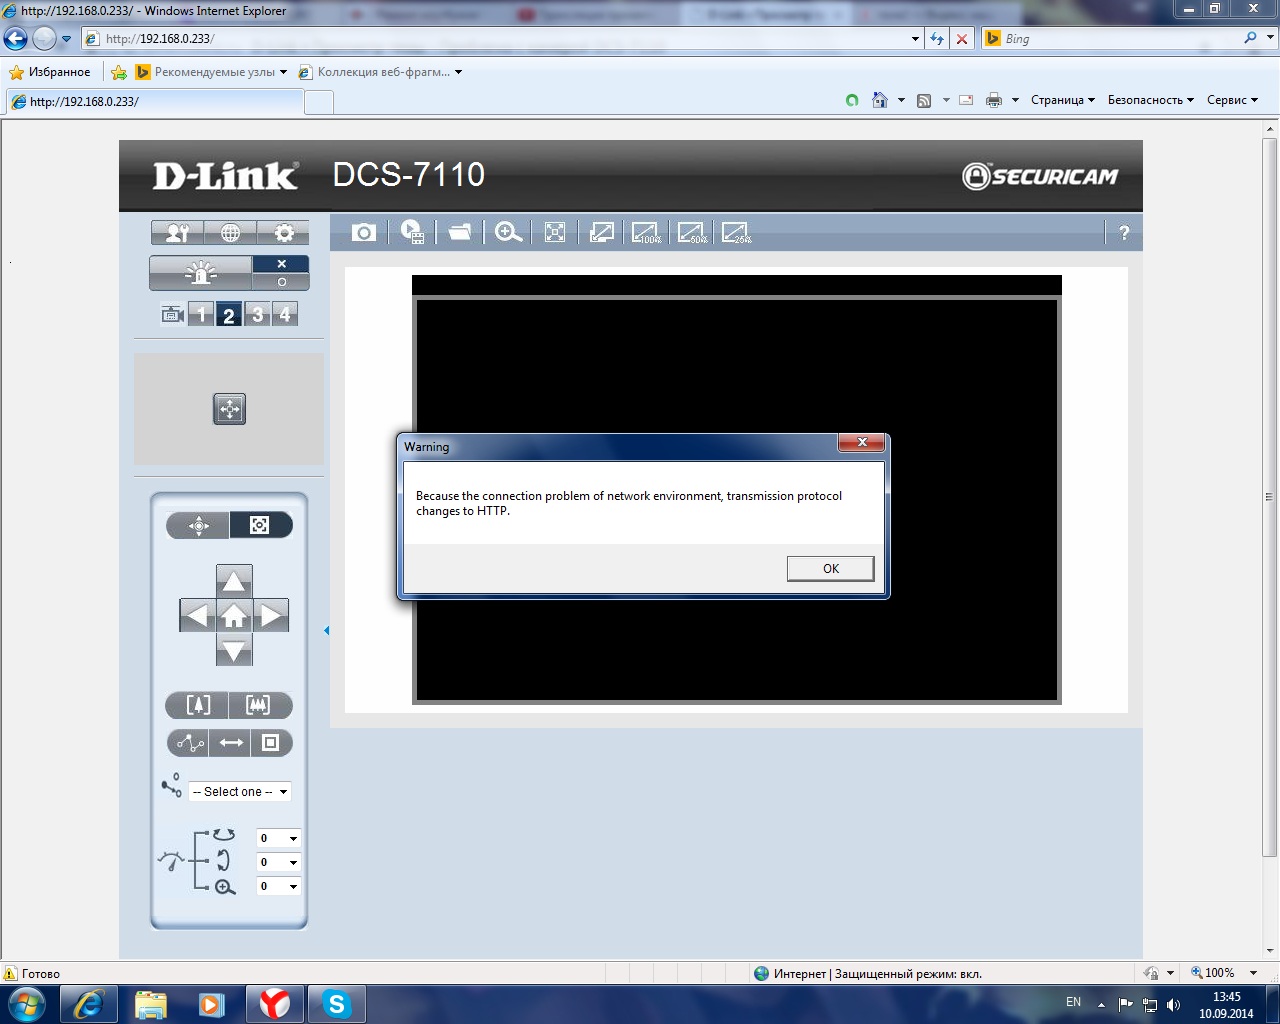Click the resize window arrow icon
The width and height of the screenshot is (1280, 1024).
click(602, 232)
